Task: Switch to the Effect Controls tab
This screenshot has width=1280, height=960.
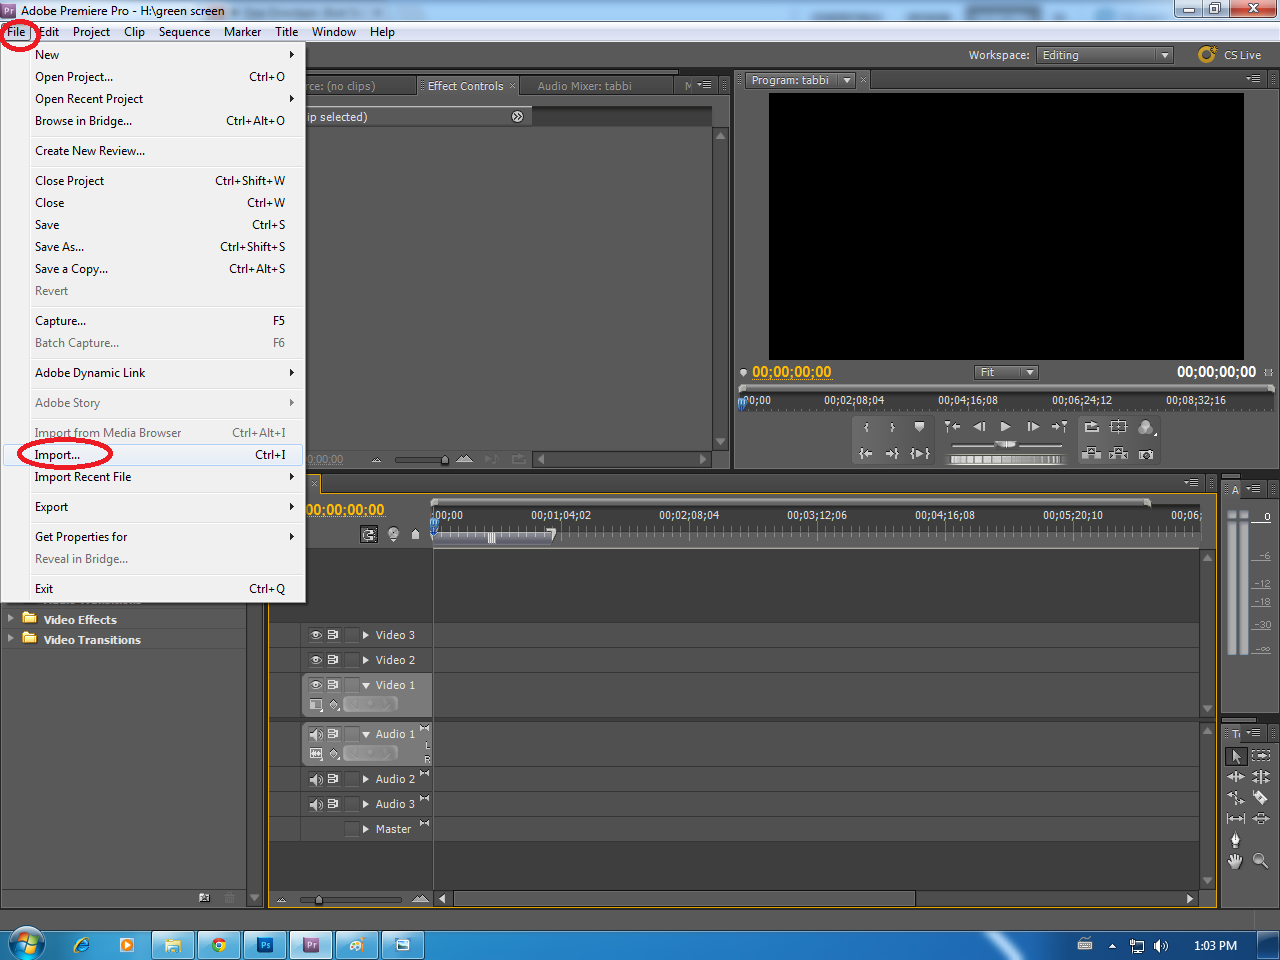Action: pos(466,86)
